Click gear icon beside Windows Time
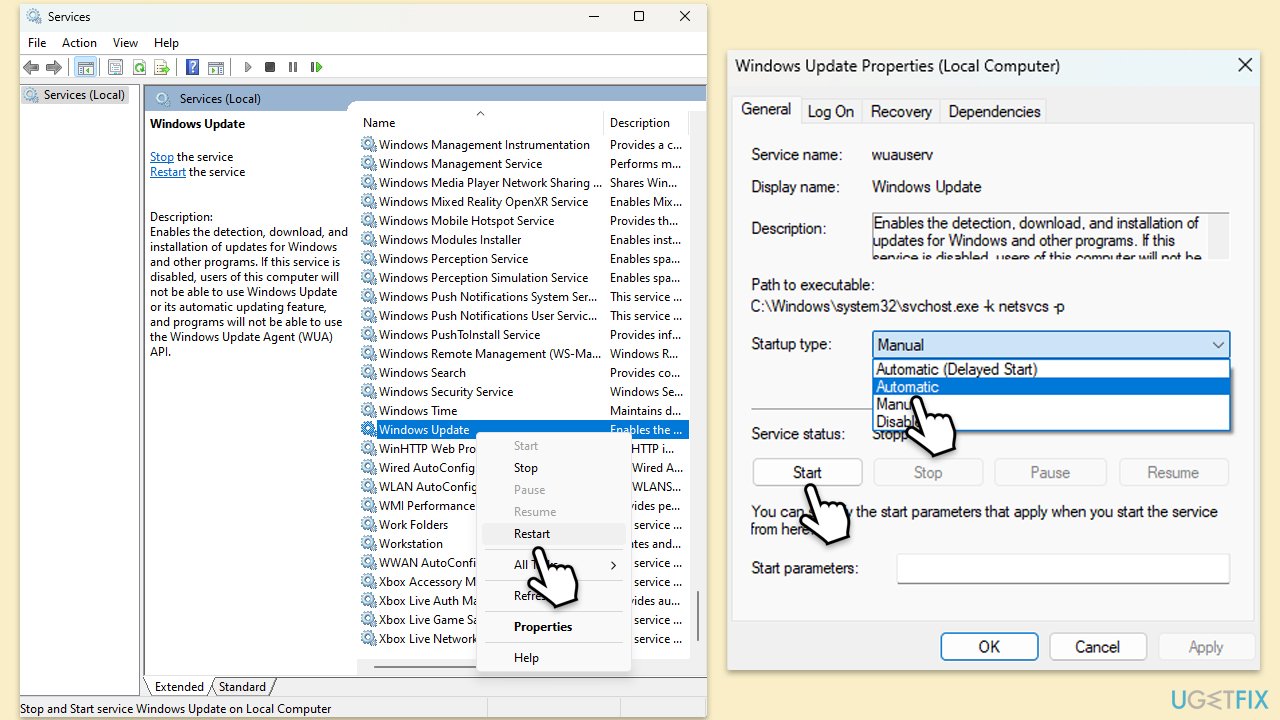Screen dimensions: 1280x720 pyautogui.click(x=369, y=410)
